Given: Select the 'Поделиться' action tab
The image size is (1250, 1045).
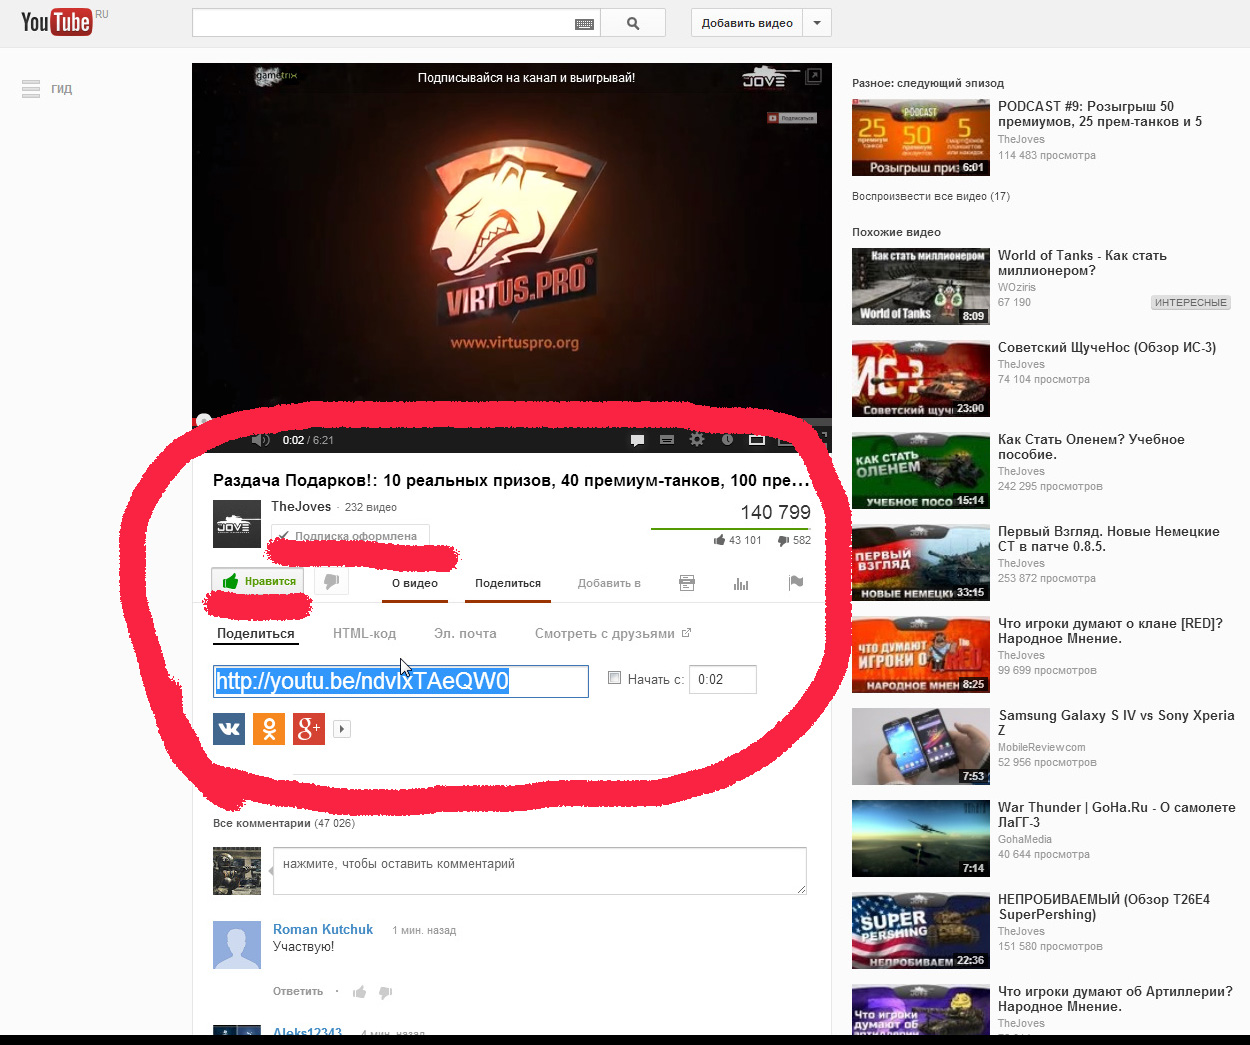Looking at the screenshot, I should [508, 583].
